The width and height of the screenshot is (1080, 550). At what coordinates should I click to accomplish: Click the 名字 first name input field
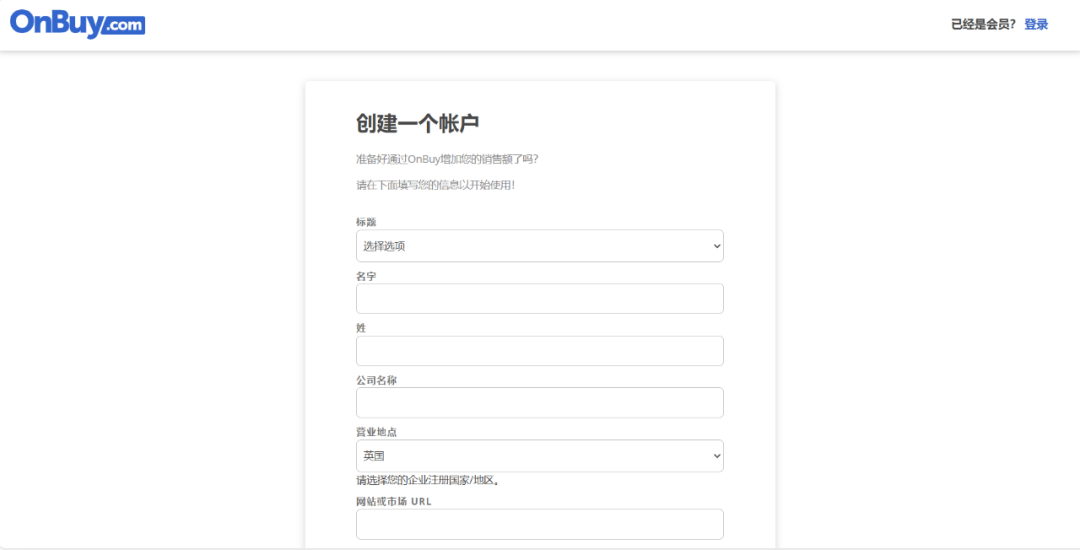[539, 299]
